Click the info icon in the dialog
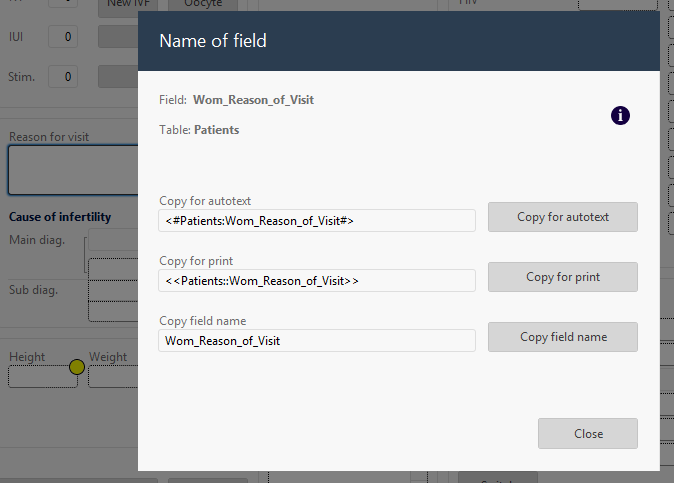The image size is (674, 483). coord(620,116)
